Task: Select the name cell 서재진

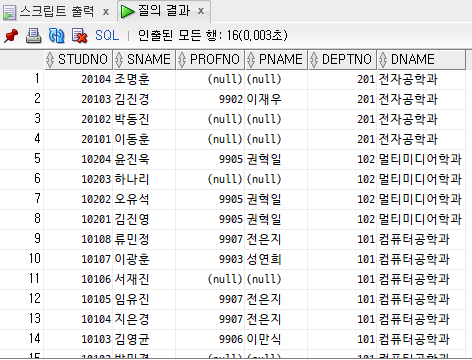Action: (x=144, y=279)
